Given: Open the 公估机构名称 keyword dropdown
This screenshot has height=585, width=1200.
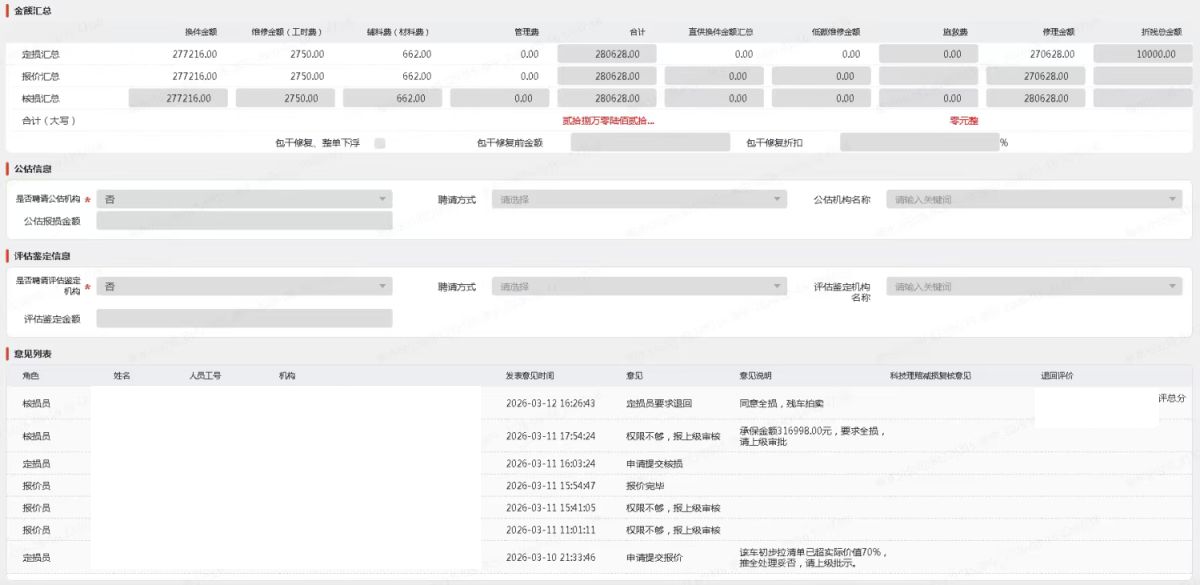Looking at the screenshot, I should point(1034,200).
